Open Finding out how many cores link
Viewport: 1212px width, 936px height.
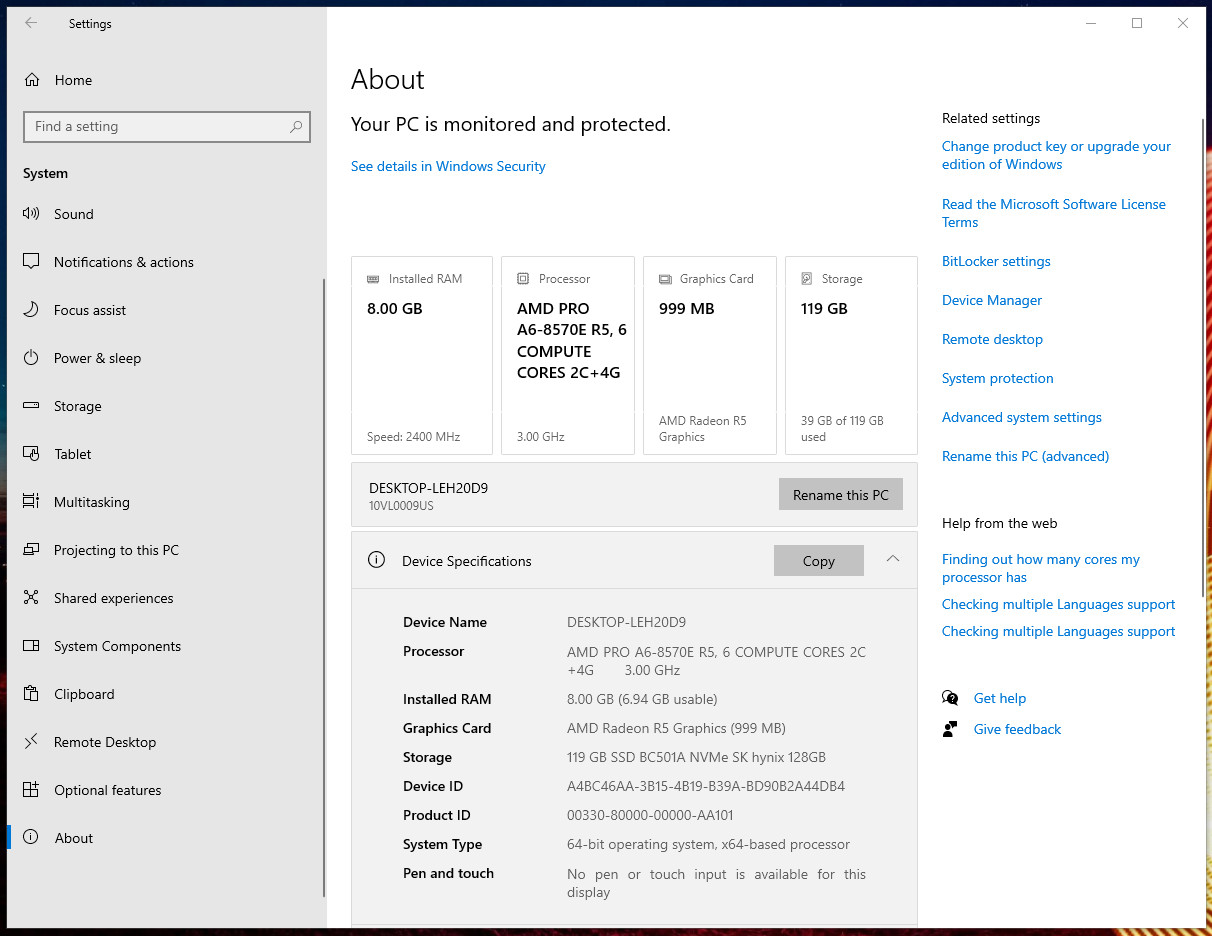tap(1041, 568)
